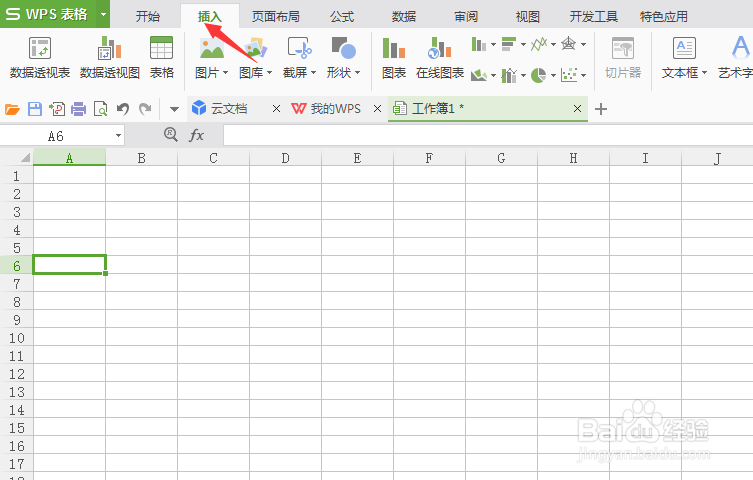Click the export to PDF icon
The height and width of the screenshot is (480, 753).
[x=57, y=109]
